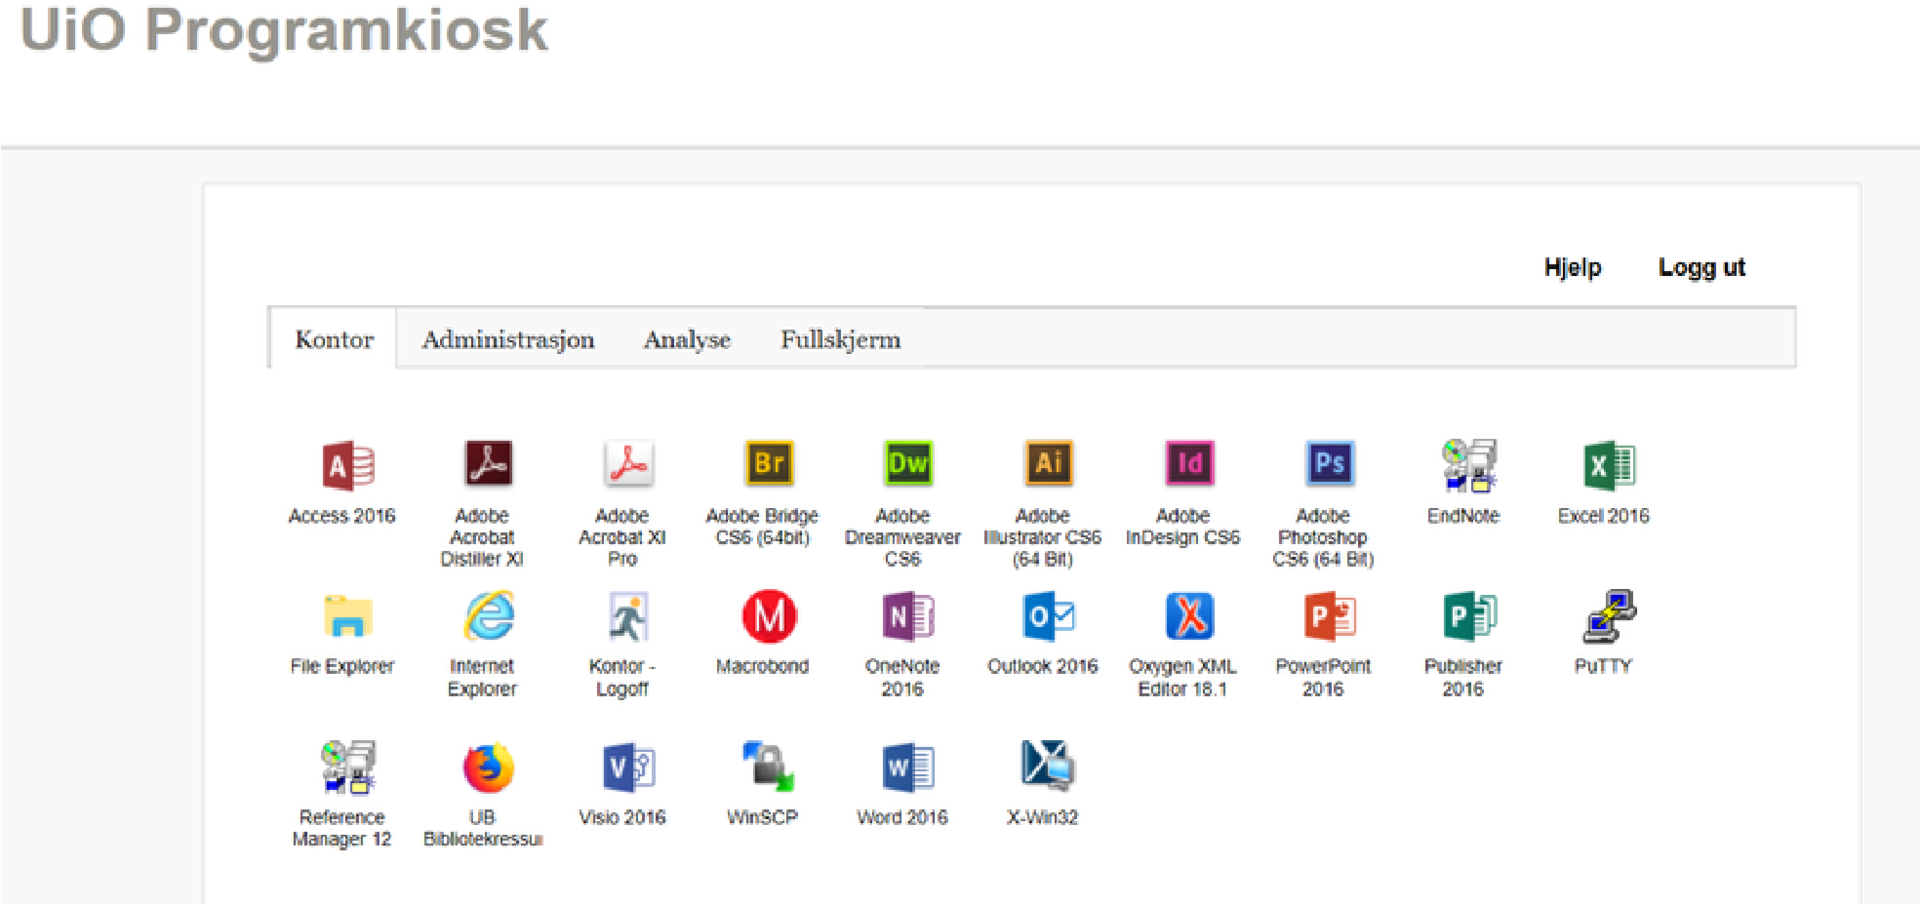
Task: Open the WinSCP icon
Action: point(768,767)
